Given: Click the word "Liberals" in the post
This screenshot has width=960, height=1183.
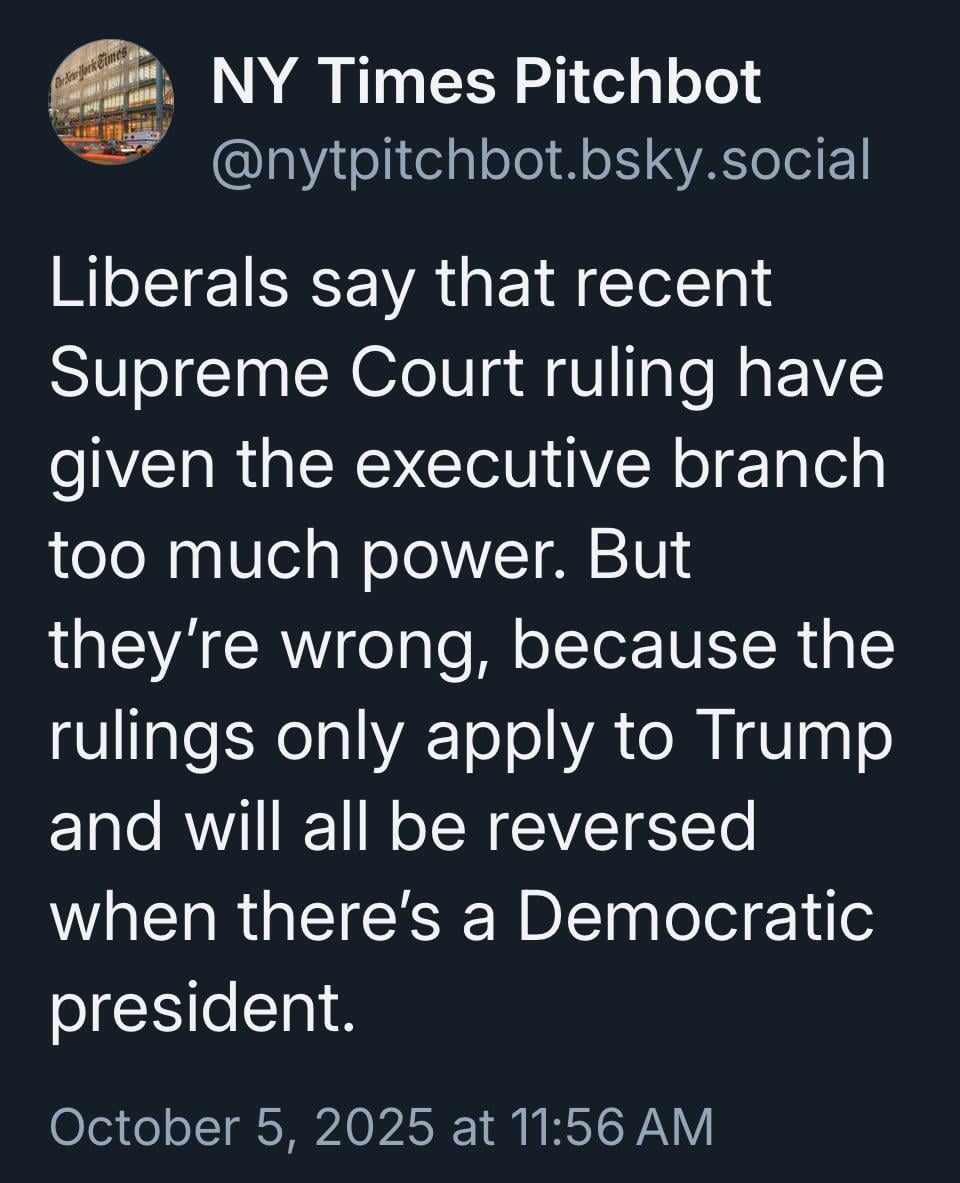Looking at the screenshot, I should click(x=170, y=283).
